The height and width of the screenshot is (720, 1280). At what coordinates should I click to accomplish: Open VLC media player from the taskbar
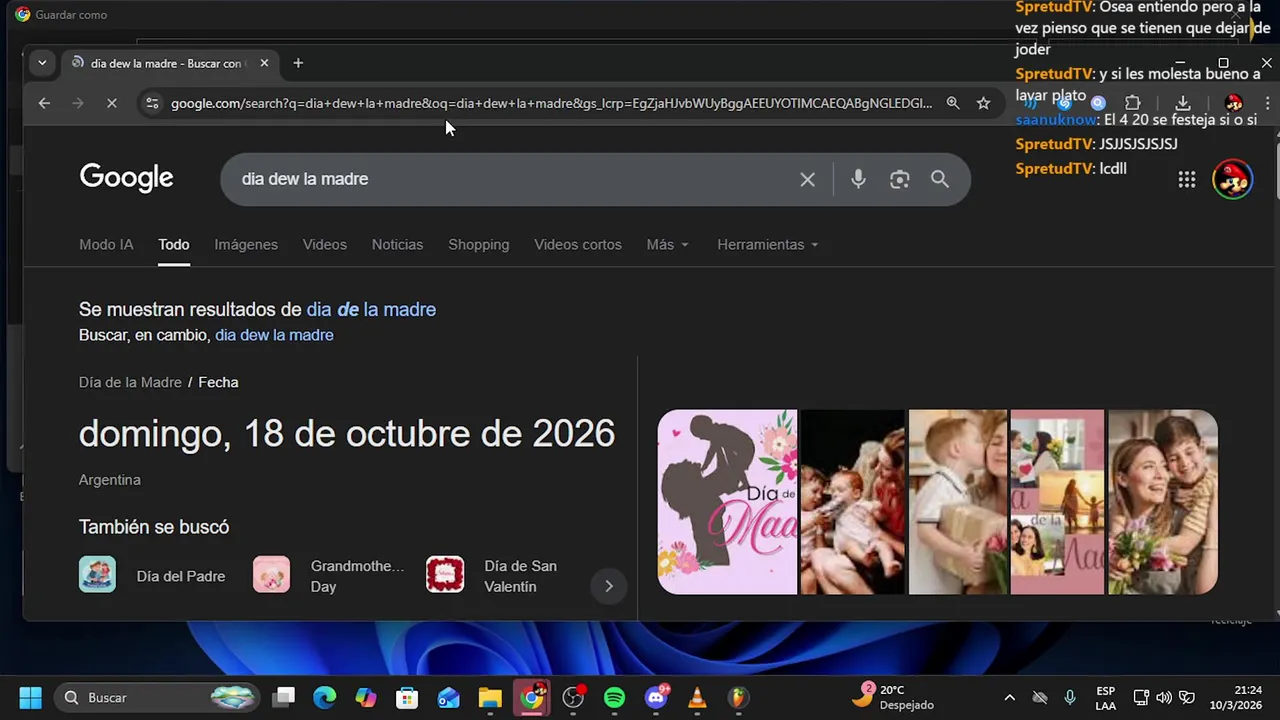click(697, 697)
